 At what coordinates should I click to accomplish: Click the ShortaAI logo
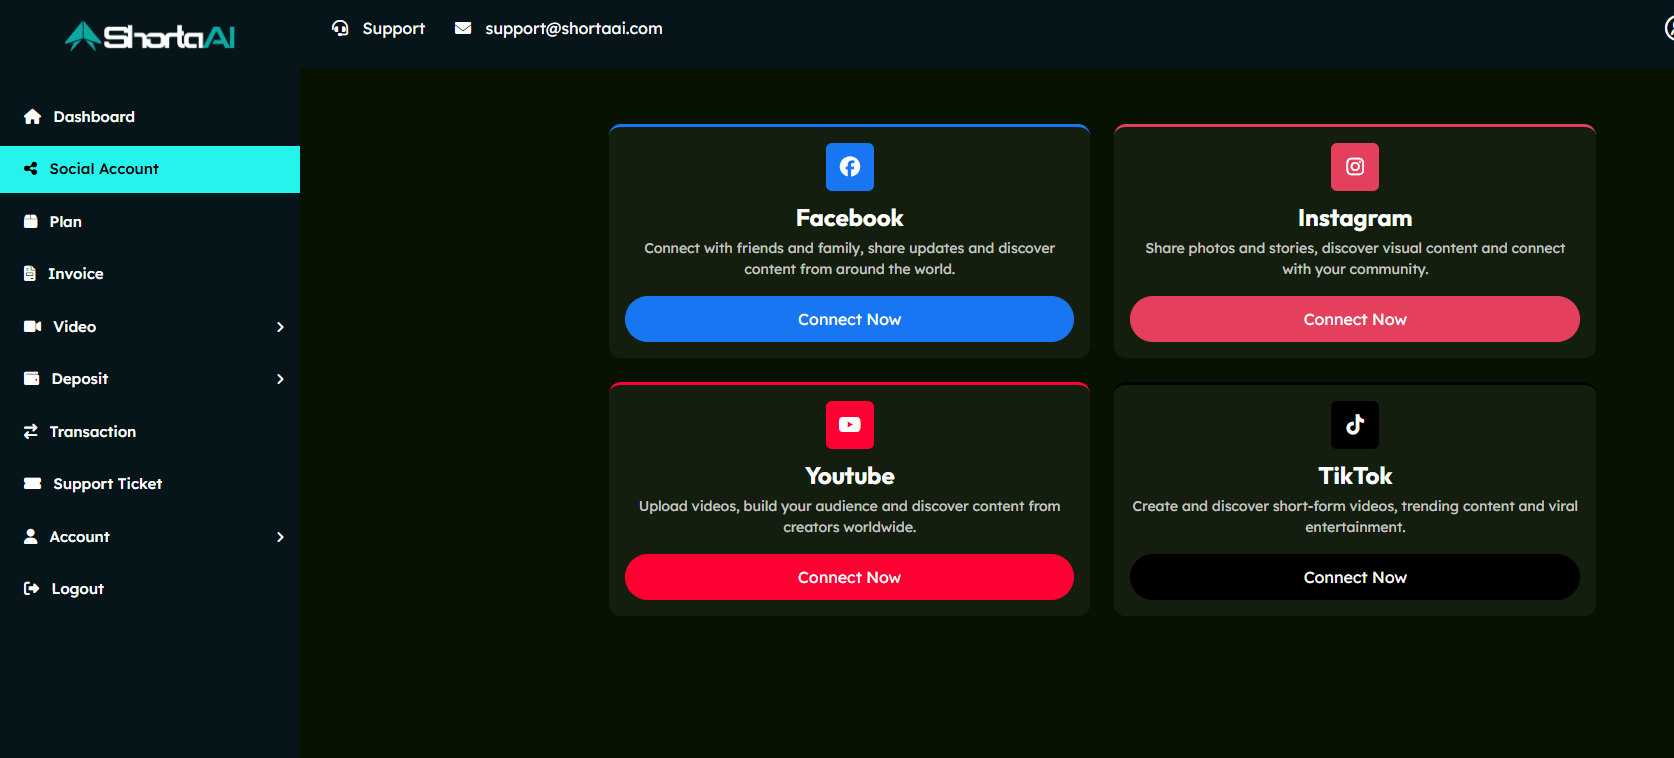[150, 36]
